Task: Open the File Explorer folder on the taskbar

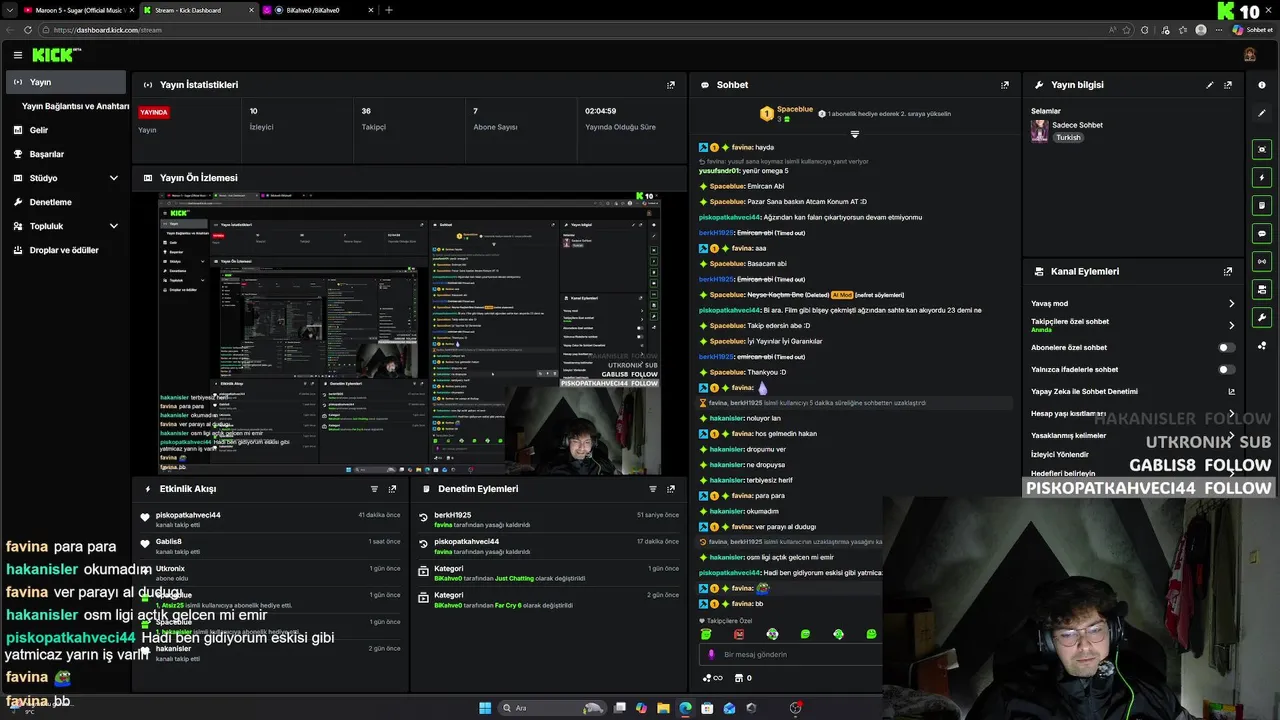Action: (663, 708)
